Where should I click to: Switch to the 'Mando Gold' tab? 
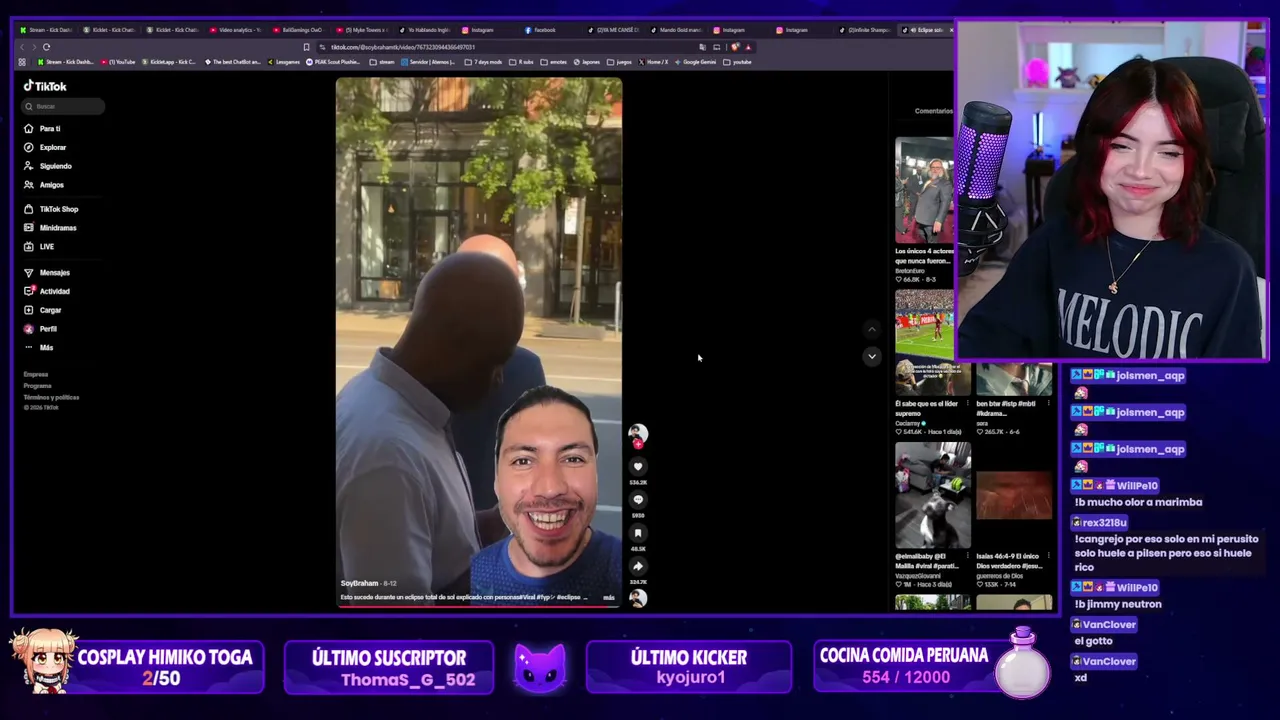pos(677,30)
